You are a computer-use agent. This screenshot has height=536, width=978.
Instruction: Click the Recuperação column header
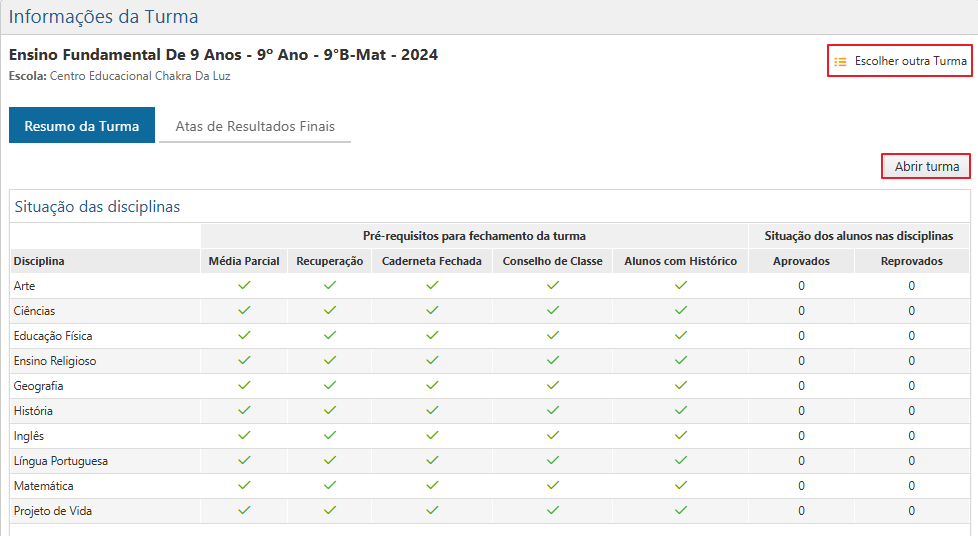coord(329,261)
